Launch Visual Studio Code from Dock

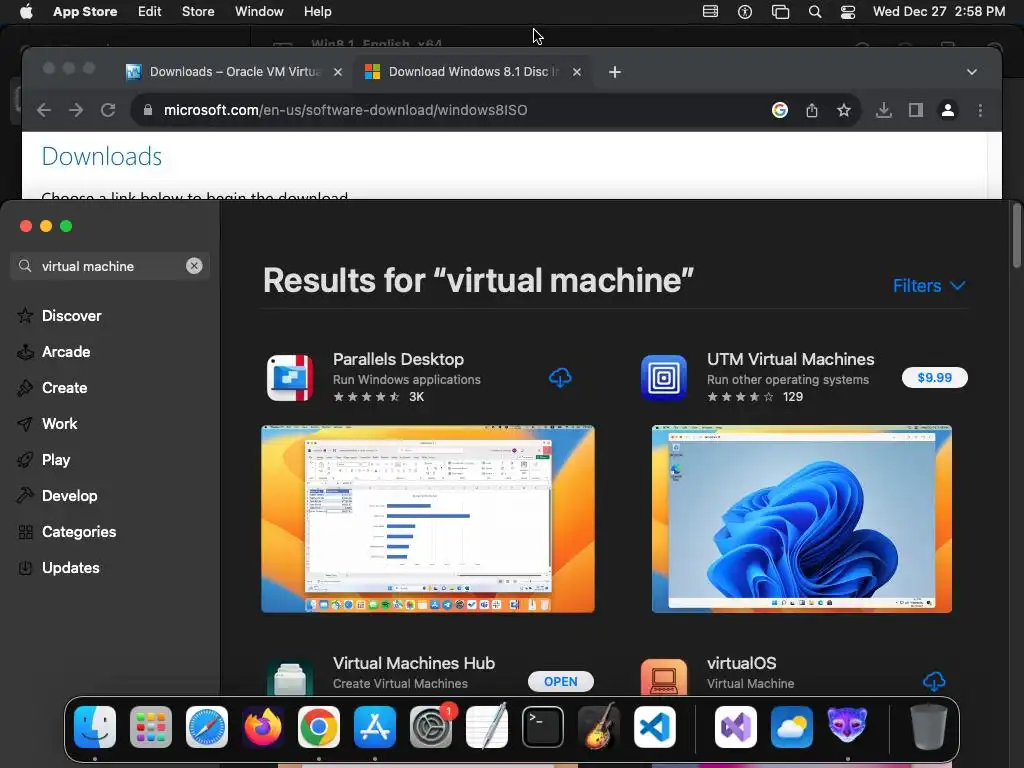tap(654, 727)
